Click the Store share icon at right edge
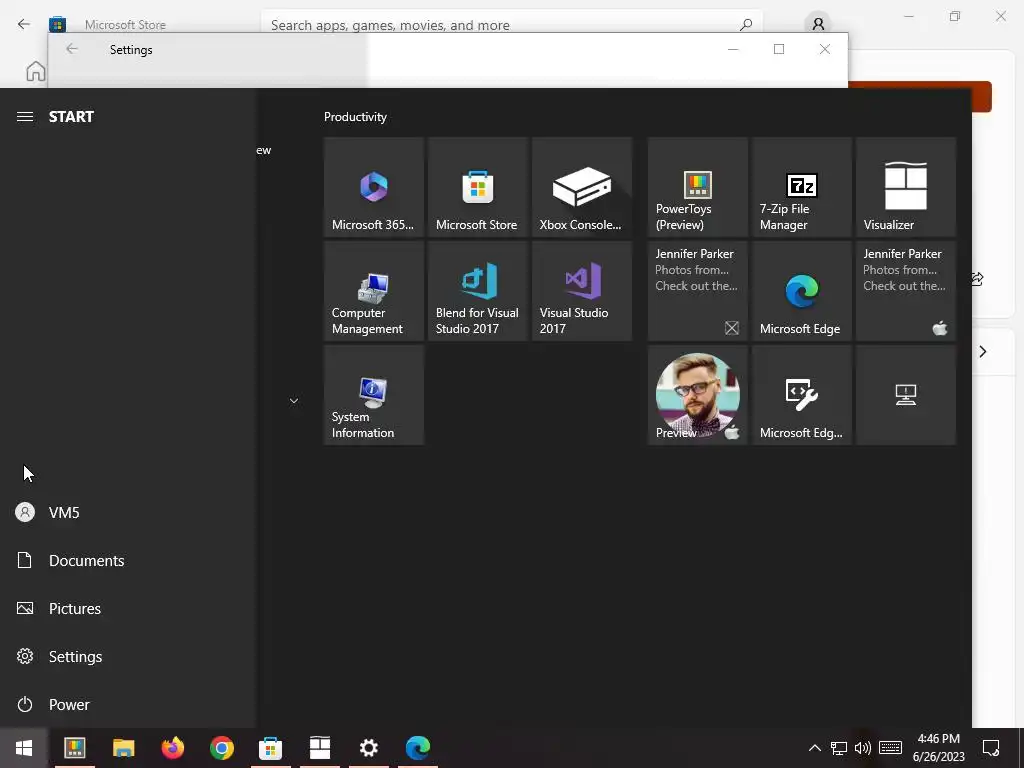 [x=978, y=279]
